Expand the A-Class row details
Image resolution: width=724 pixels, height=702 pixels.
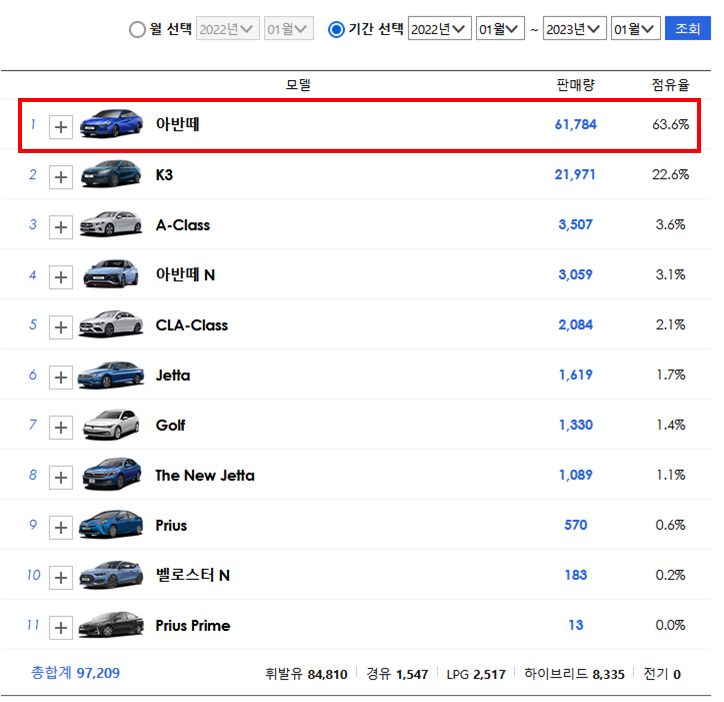click(x=61, y=227)
